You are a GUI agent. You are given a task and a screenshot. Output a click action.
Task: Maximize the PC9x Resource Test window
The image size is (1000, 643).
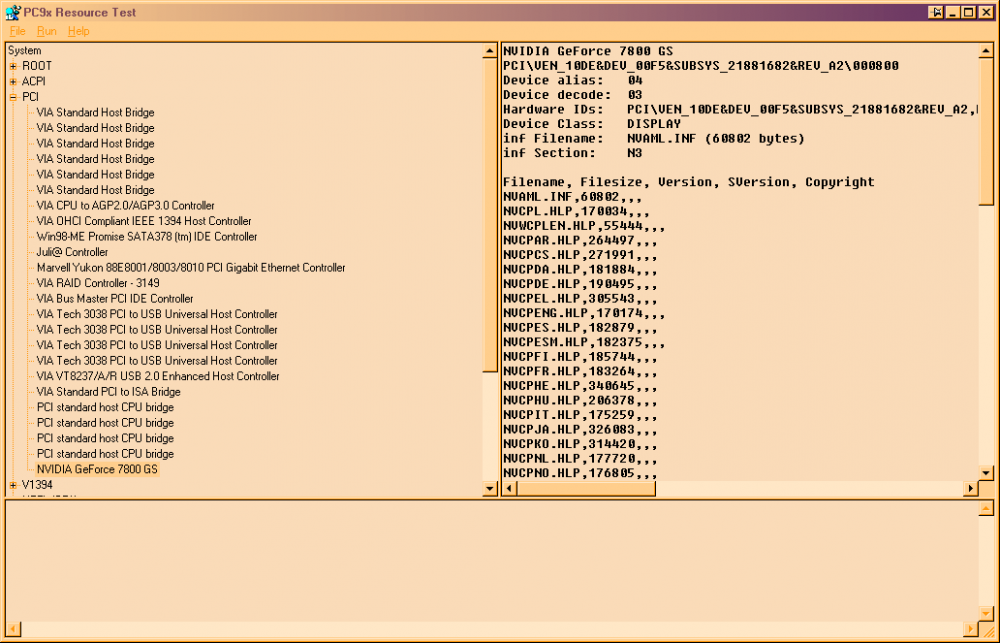(968, 12)
